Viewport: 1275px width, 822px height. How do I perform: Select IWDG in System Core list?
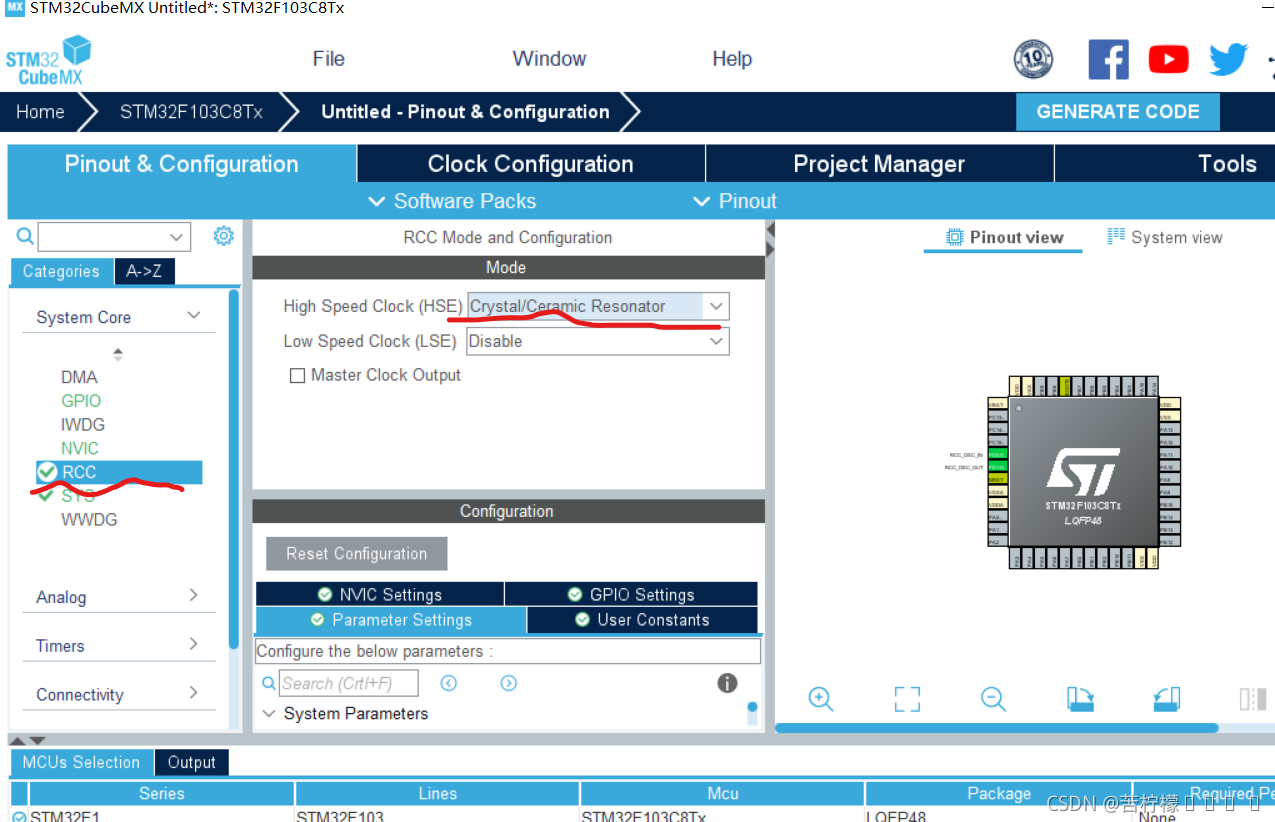tap(83, 425)
